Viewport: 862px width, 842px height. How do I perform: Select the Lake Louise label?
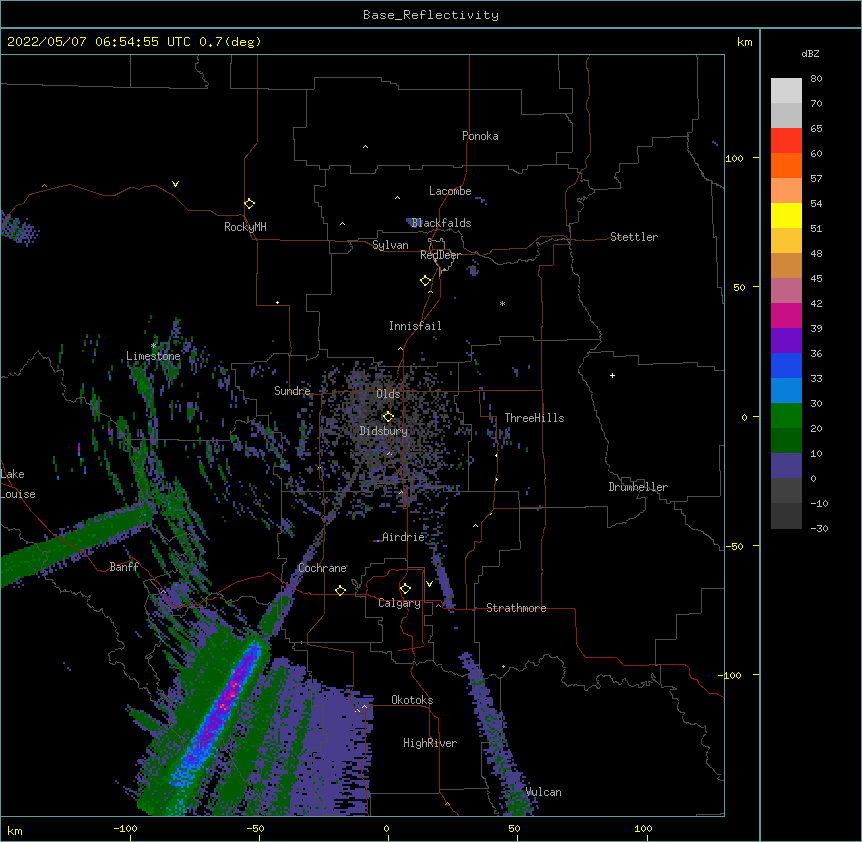point(18,484)
